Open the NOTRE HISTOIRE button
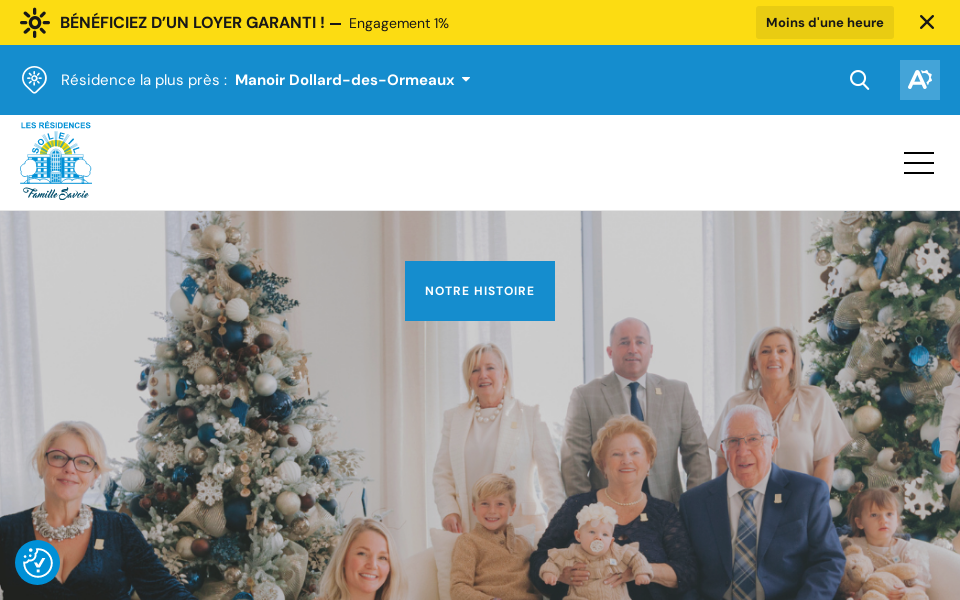The height and width of the screenshot is (600, 960). (x=479, y=291)
